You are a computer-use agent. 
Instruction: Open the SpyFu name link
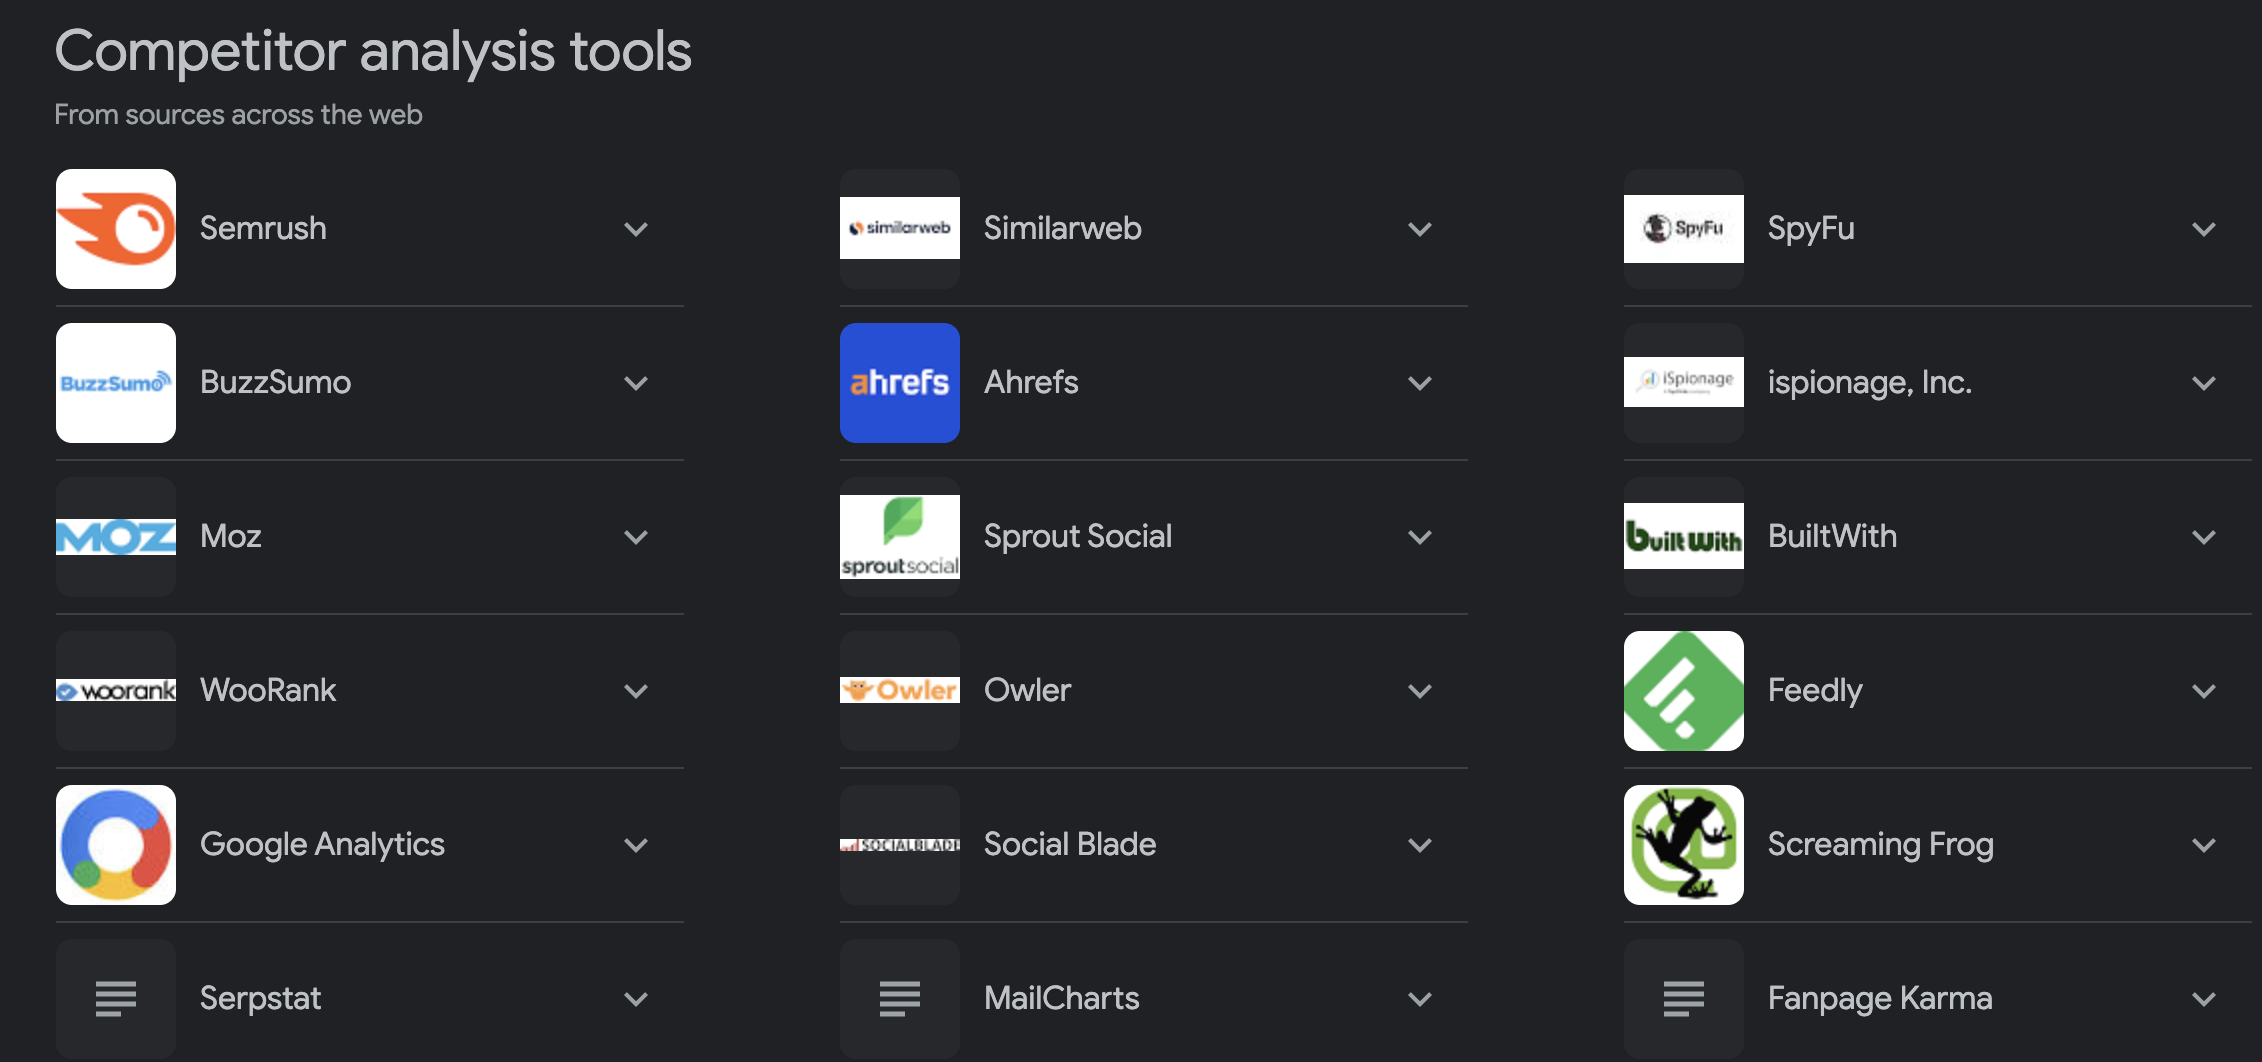click(x=1811, y=229)
